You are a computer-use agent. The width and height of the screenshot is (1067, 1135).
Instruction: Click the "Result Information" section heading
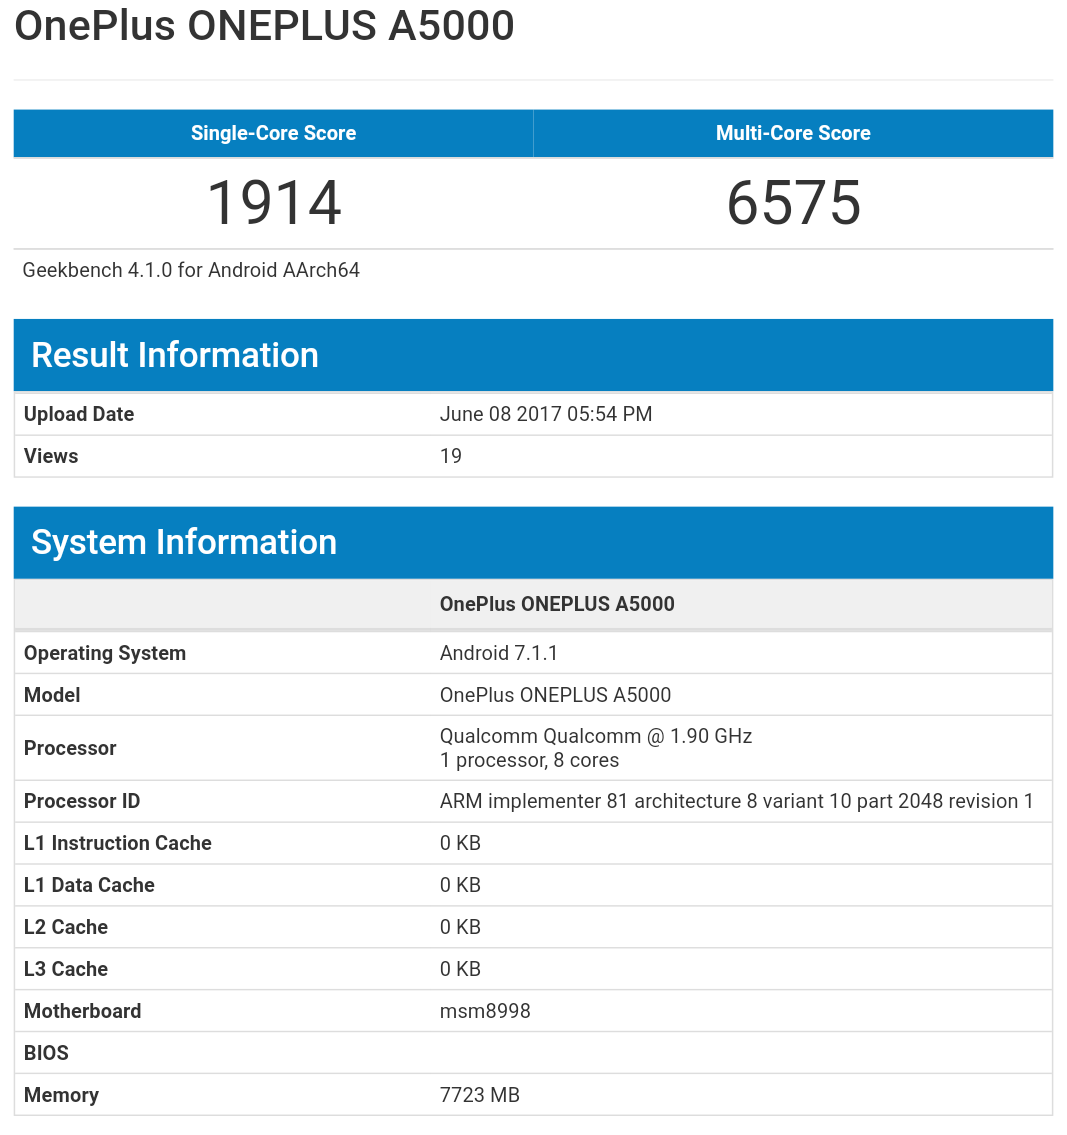pyautogui.click(x=175, y=355)
